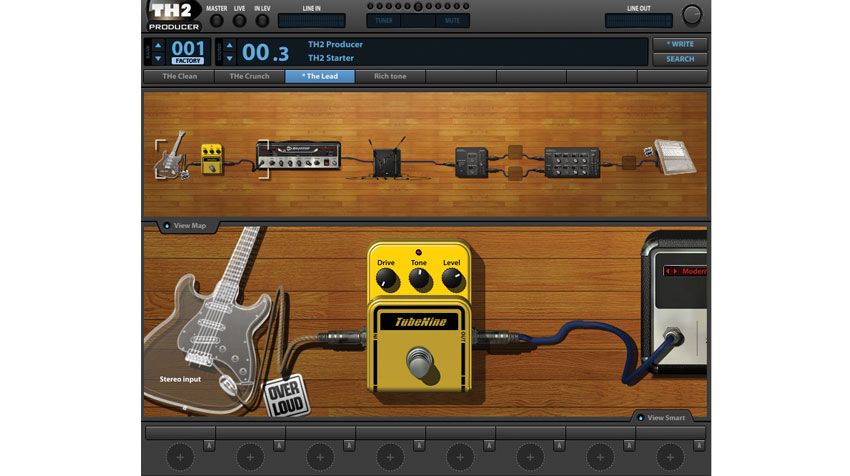Select the THe Crunch variation tab
This screenshot has width=850, height=476.
tap(249, 76)
